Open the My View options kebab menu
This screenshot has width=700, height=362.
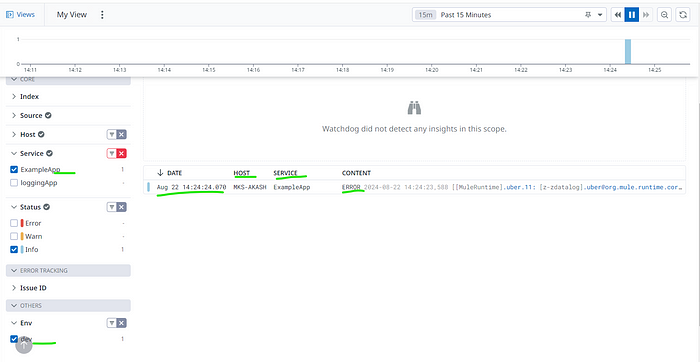coord(102,15)
